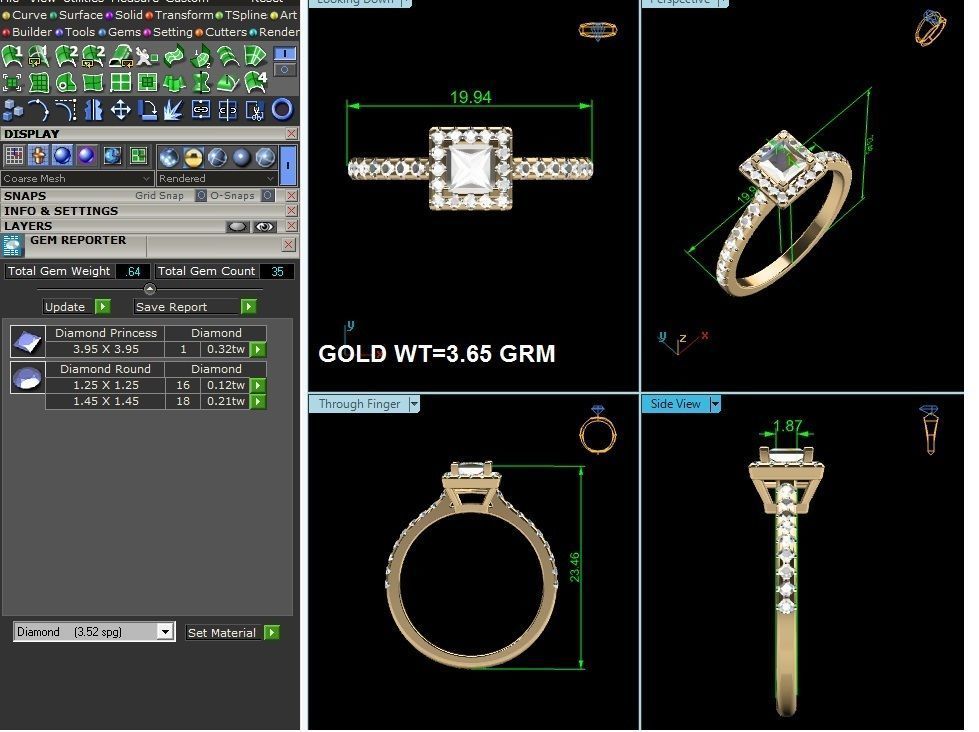979x732 pixels.
Task: Close the SNAPS panel
Action: 291,195
